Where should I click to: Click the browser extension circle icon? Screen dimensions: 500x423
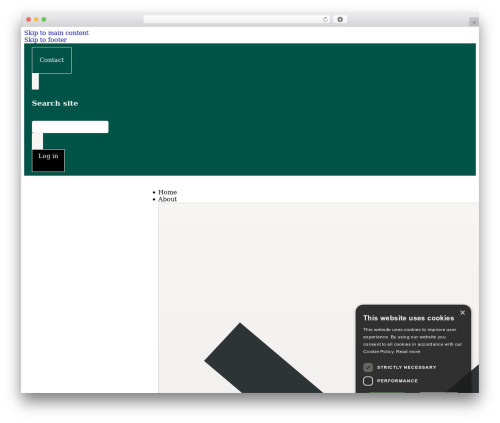[340, 19]
